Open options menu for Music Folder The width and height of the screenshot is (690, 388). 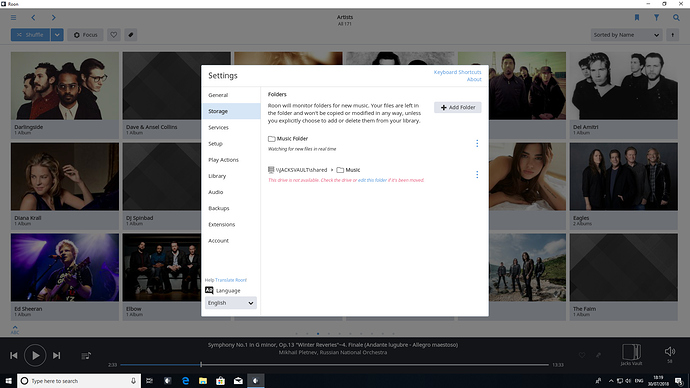477,143
